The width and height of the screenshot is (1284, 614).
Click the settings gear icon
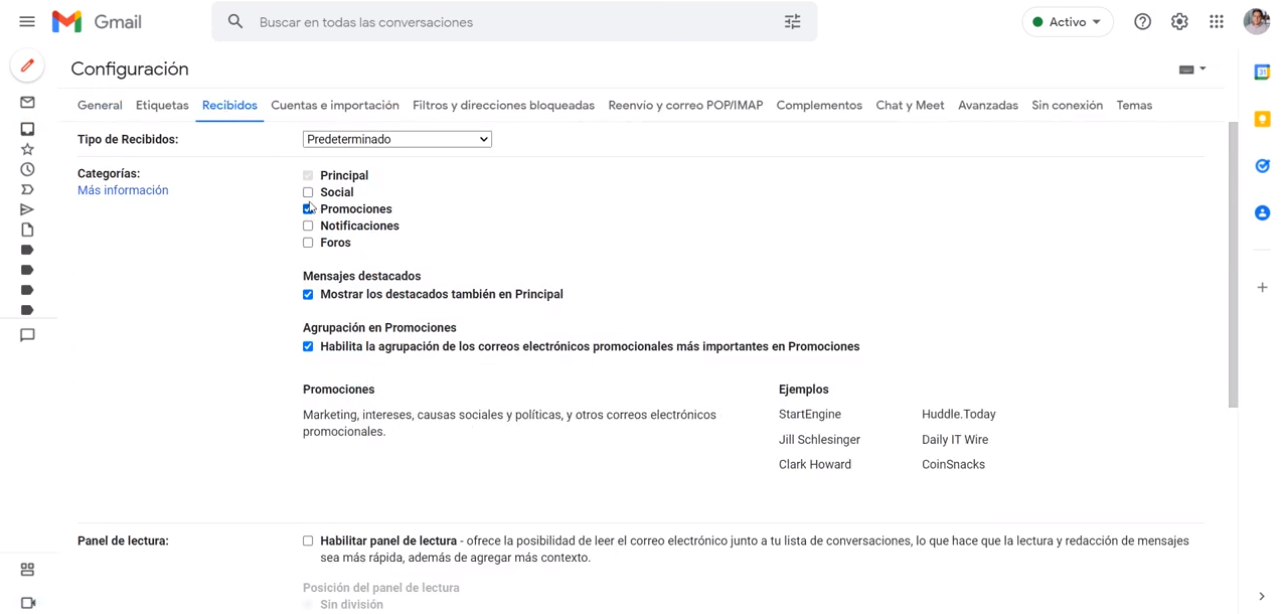point(1179,22)
